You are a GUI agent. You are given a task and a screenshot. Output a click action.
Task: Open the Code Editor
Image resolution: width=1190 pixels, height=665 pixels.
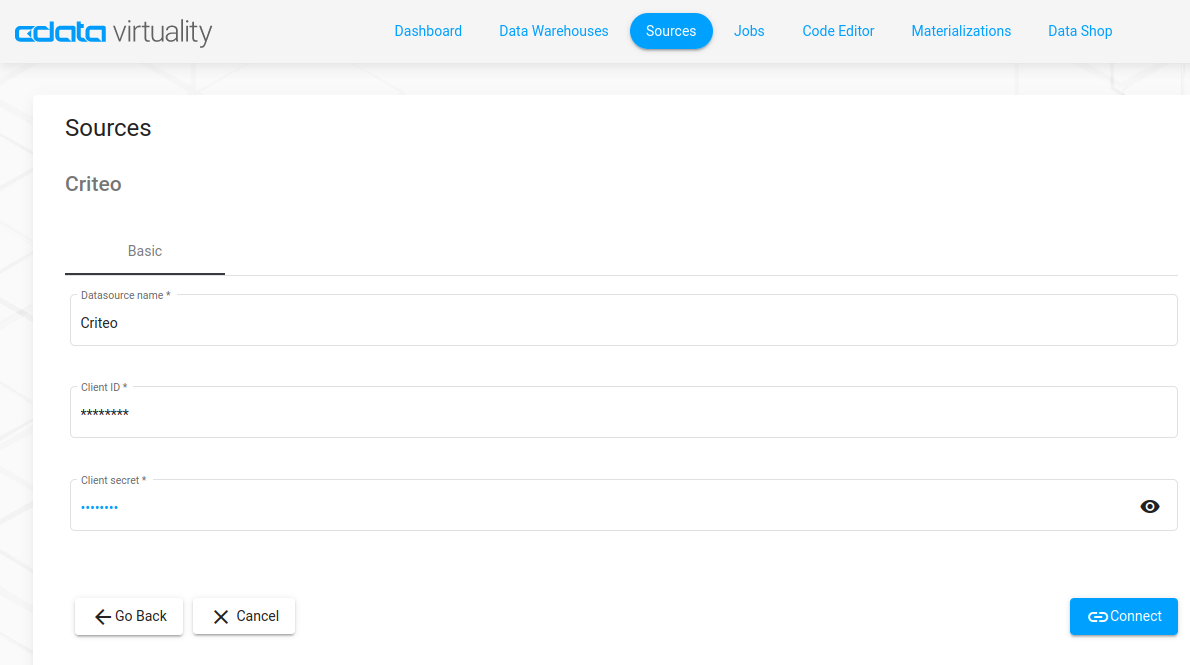838,31
